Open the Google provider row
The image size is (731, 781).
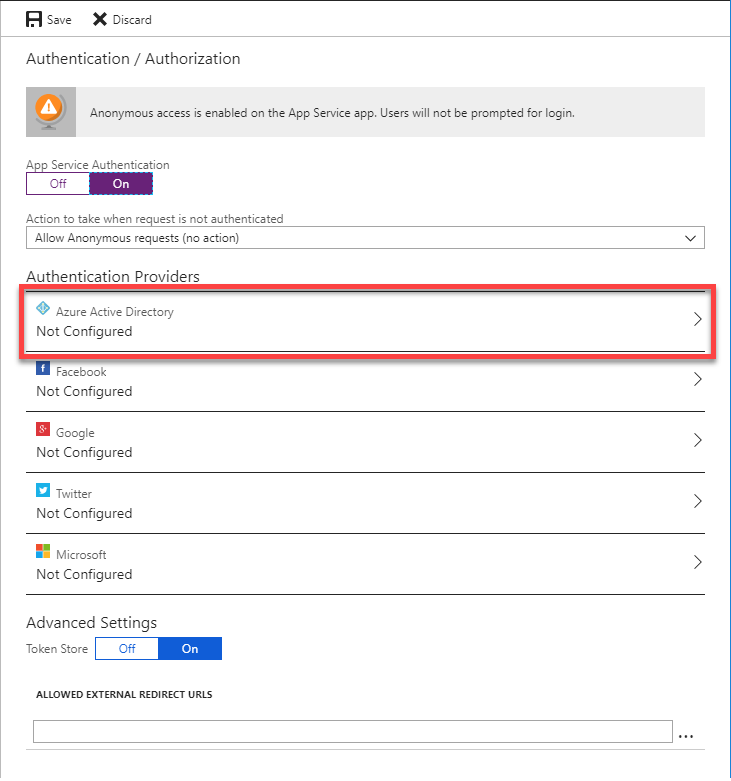point(365,442)
